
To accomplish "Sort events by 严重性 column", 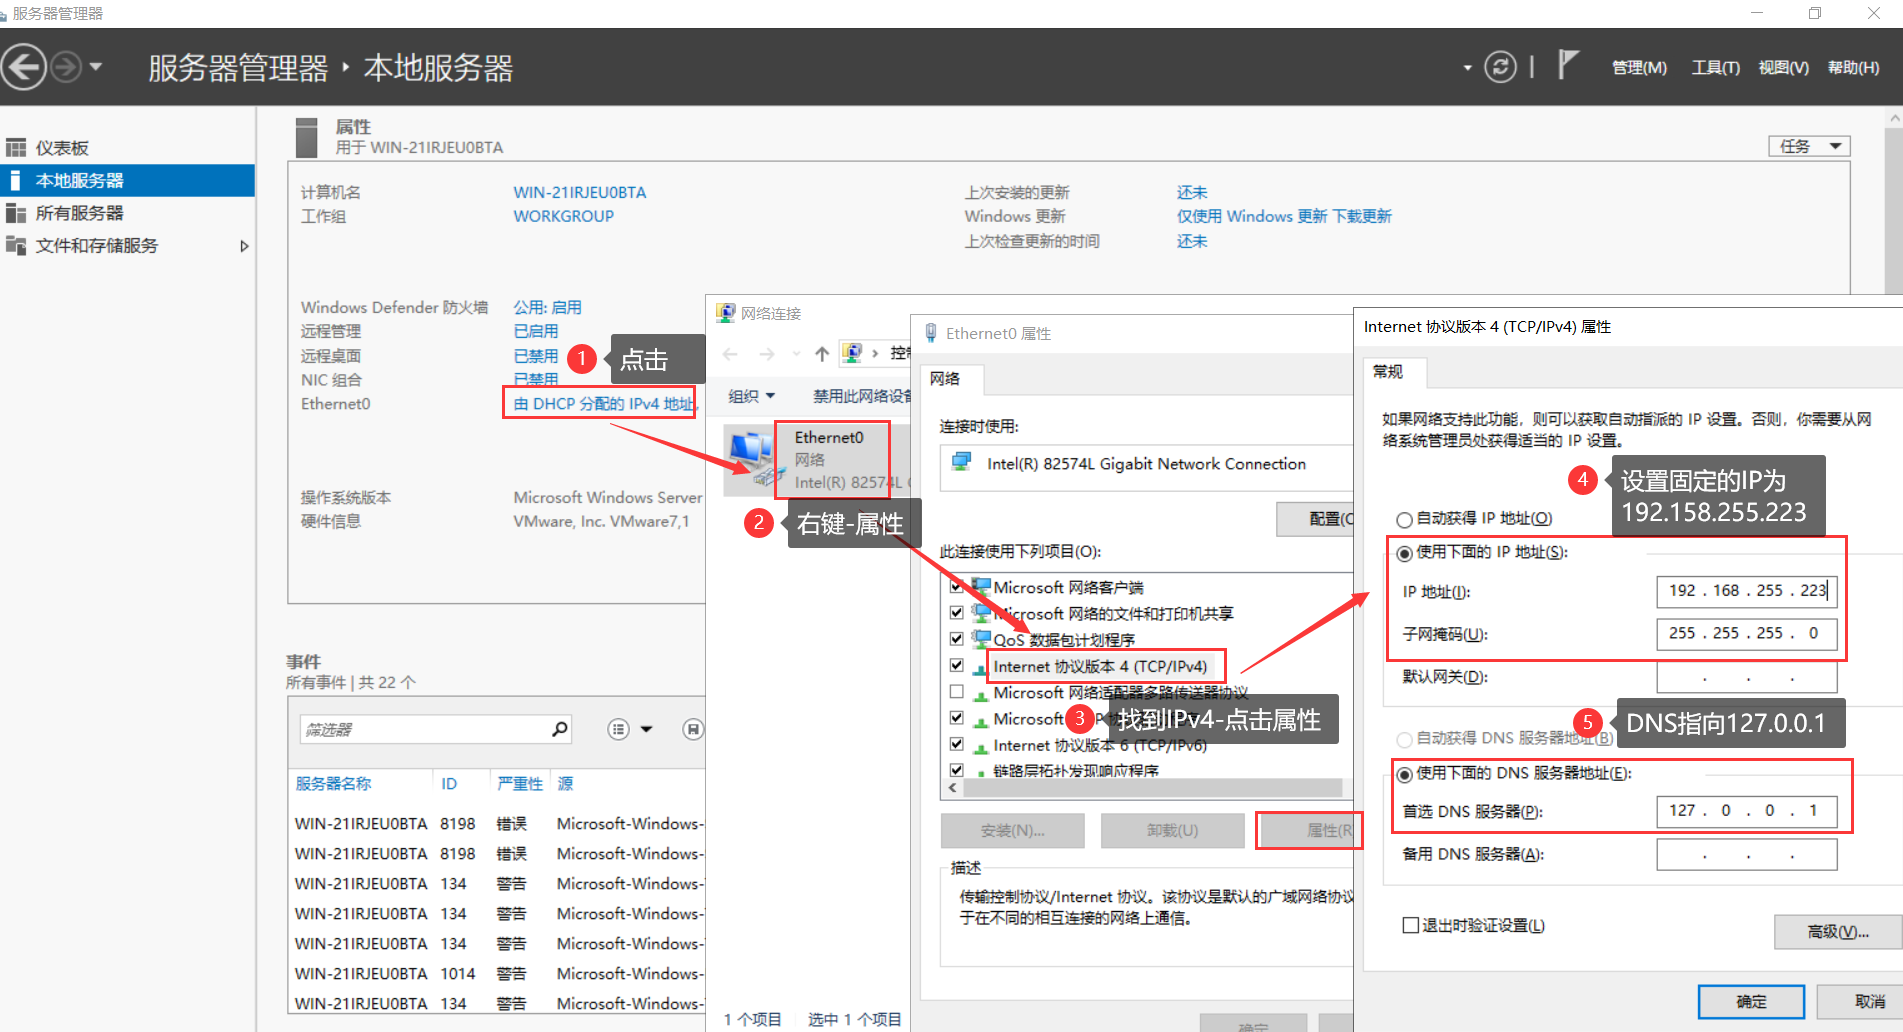I will [x=520, y=783].
